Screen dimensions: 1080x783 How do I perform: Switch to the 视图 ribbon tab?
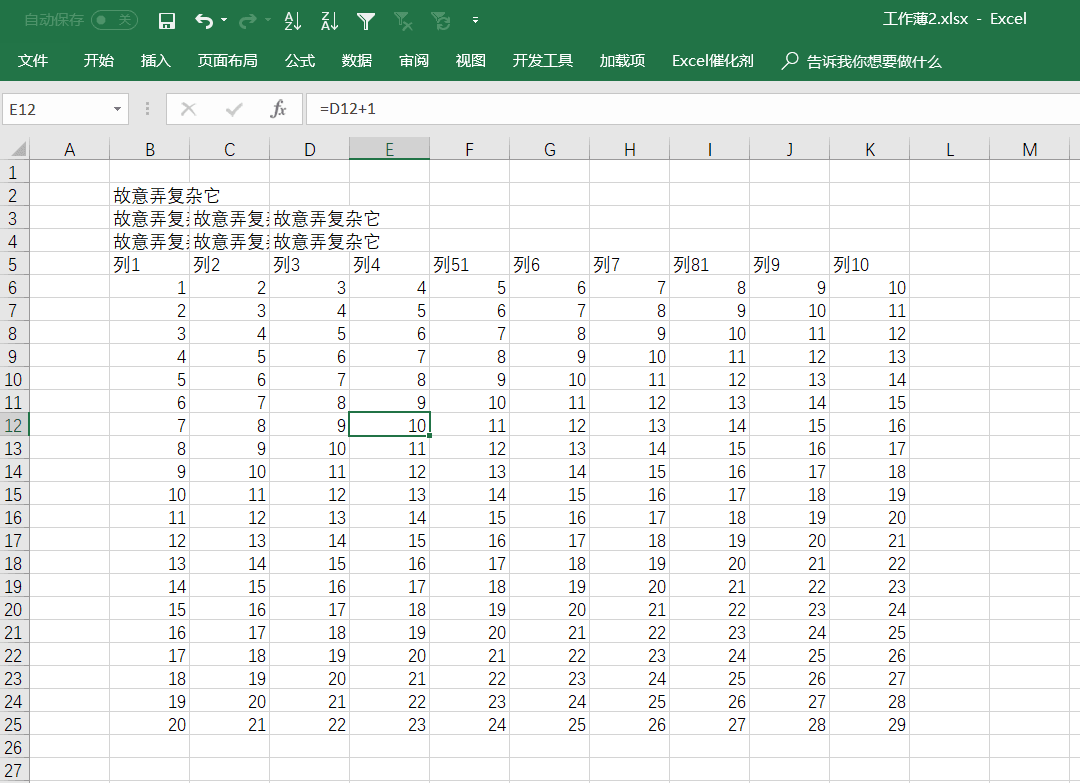pos(471,61)
